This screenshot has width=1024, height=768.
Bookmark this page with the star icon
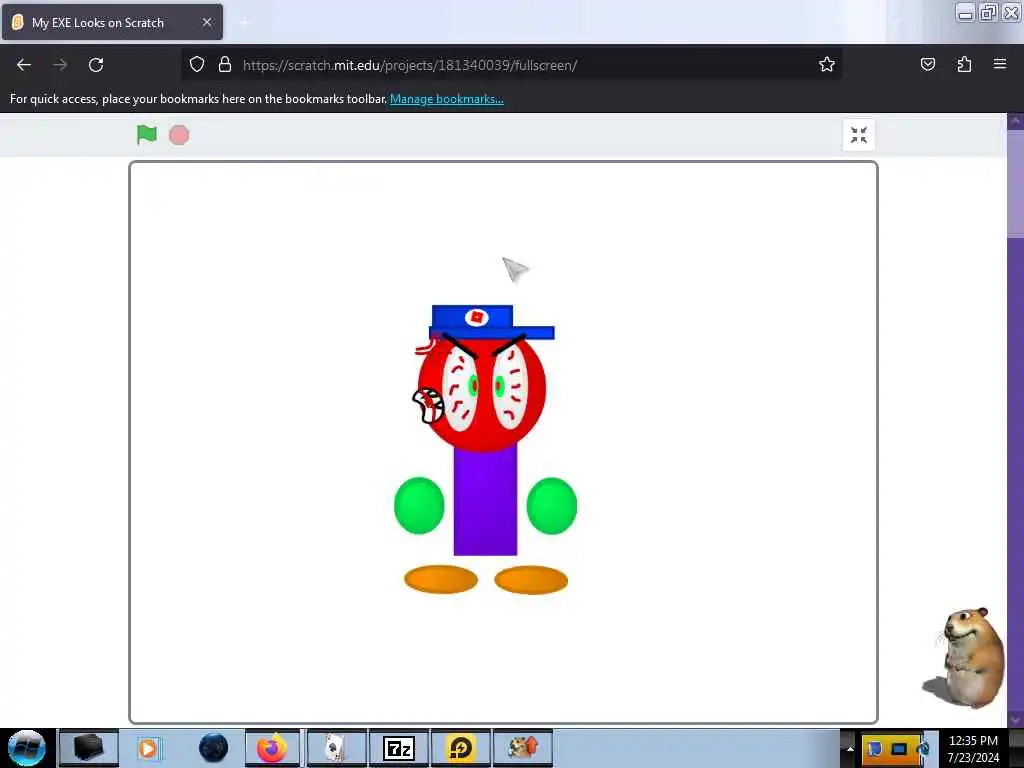point(827,64)
